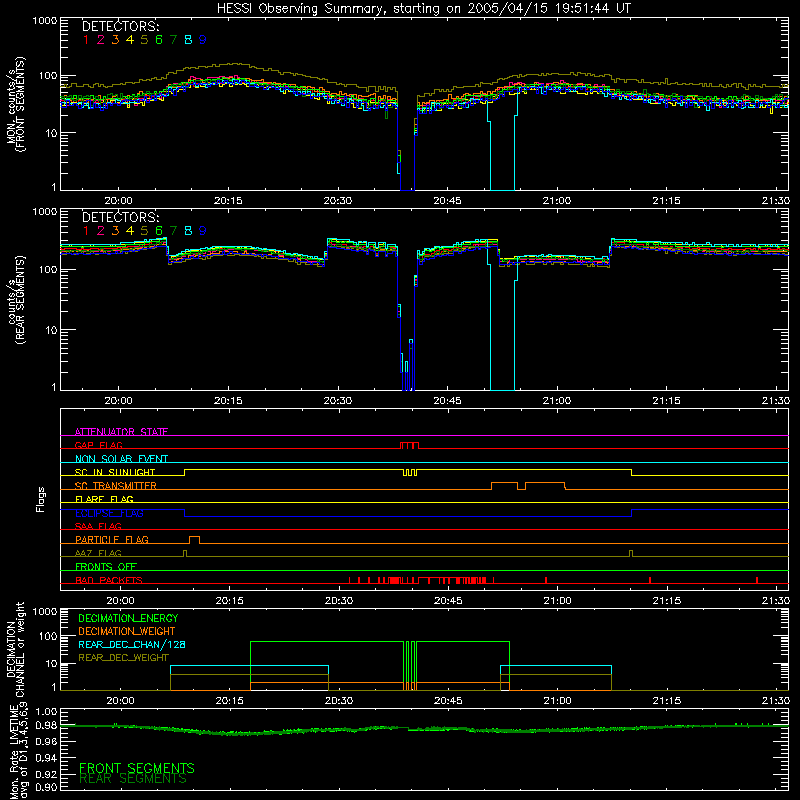
Task: Click DETECTORS: label in front segments panel
Action: point(121,27)
